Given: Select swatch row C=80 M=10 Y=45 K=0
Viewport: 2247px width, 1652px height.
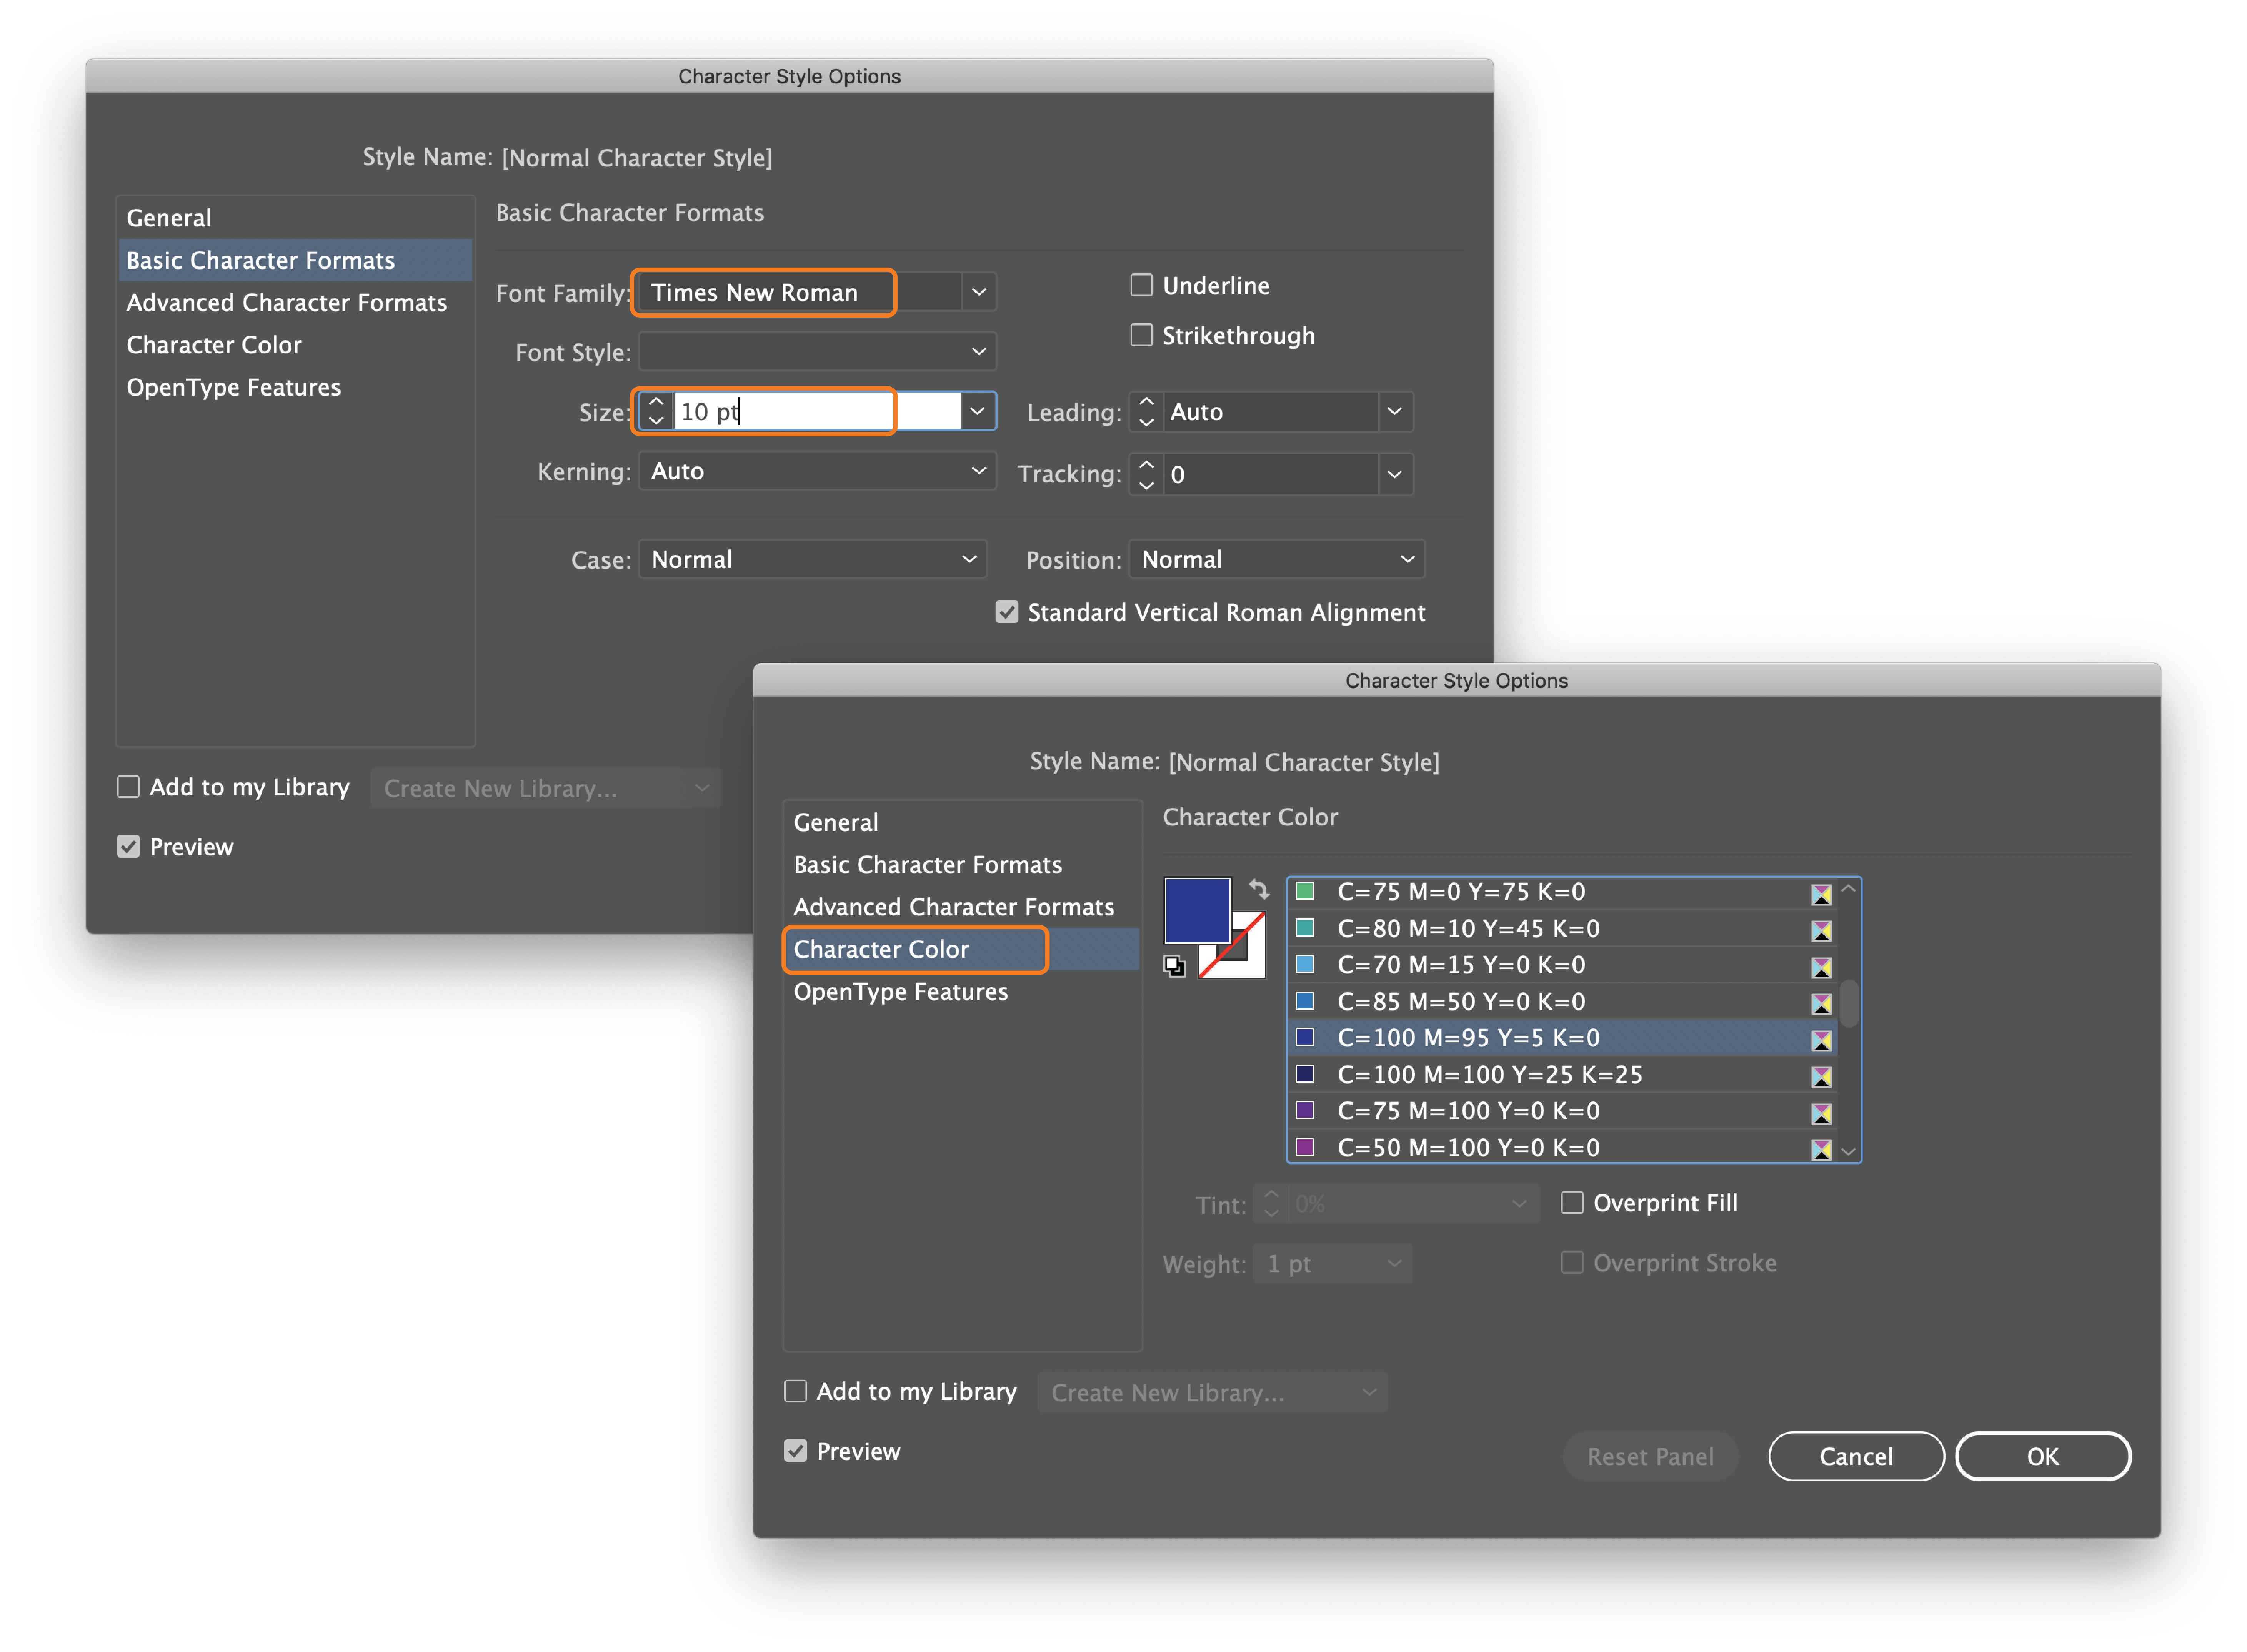Looking at the screenshot, I should [x=1563, y=928].
